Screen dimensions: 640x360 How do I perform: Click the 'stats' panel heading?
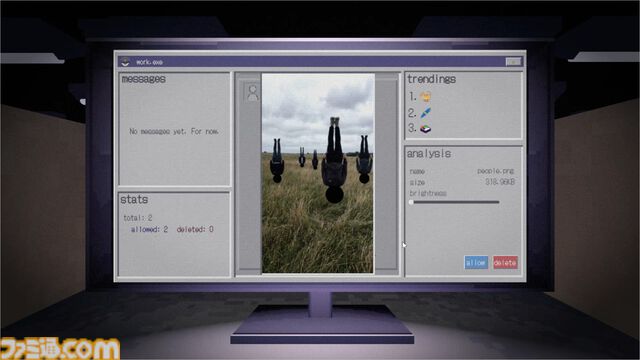(134, 200)
